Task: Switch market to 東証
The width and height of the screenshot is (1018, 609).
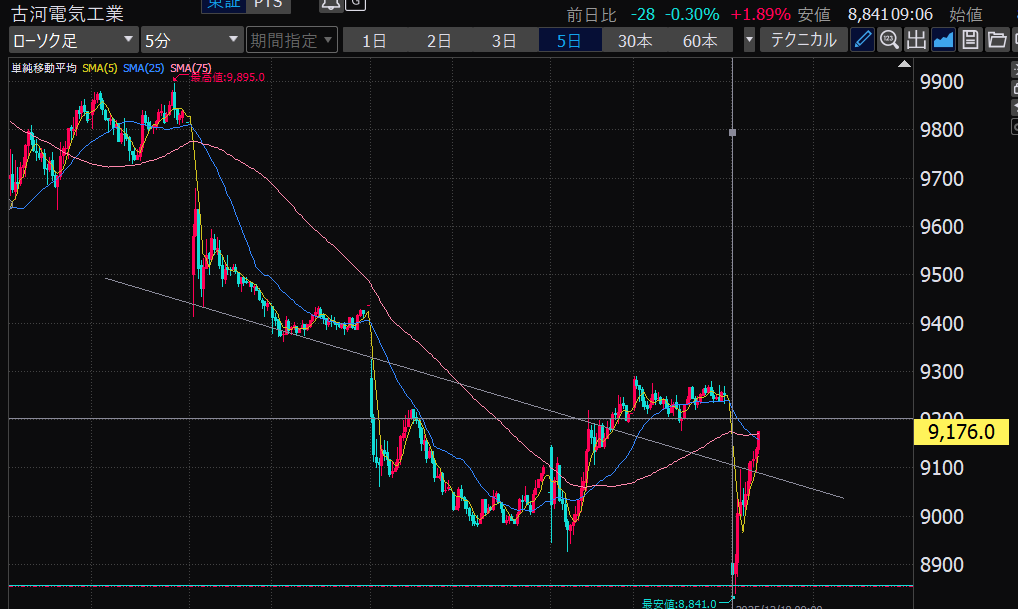Action: tap(220, 5)
